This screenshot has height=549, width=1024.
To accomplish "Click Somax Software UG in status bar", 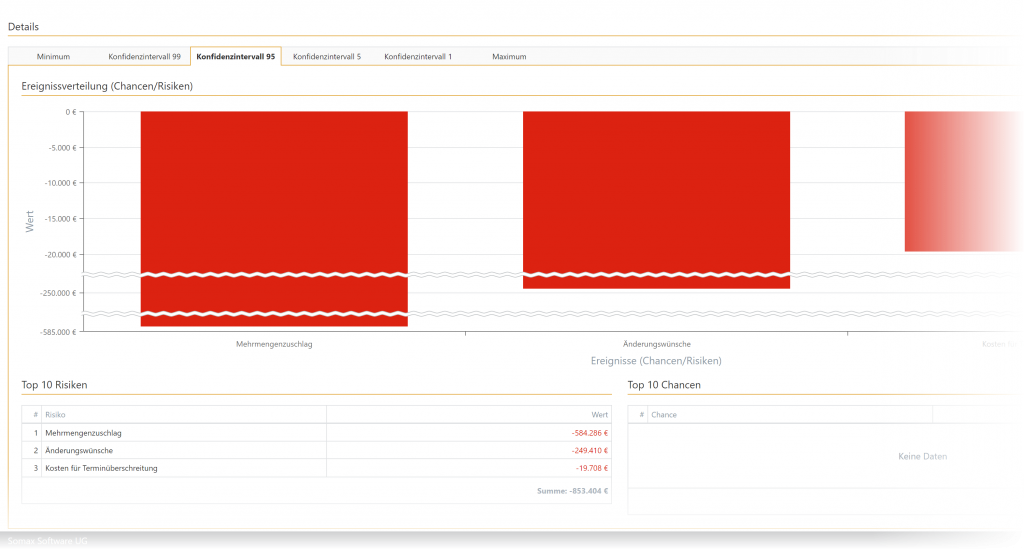I will click(48, 541).
